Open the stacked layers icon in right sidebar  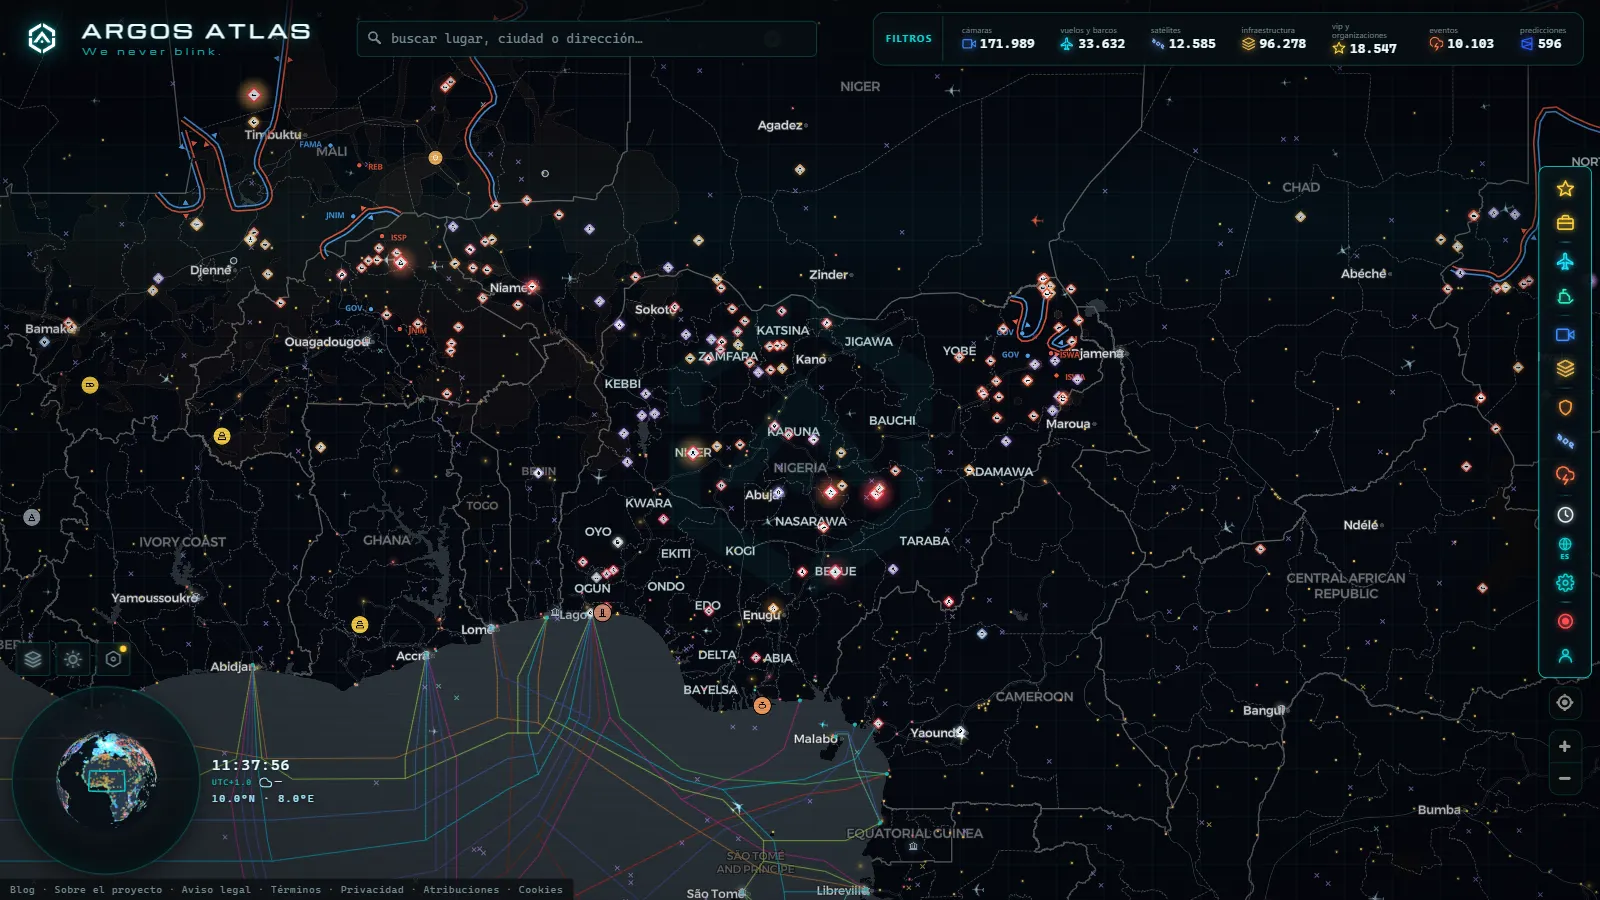tap(1565, 369)
